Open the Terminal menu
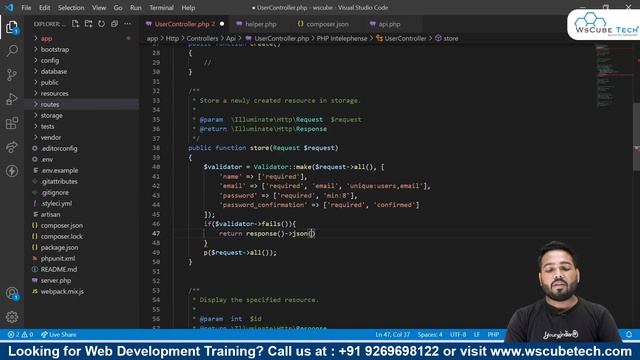The image size is (640, 360). (161, 8)
